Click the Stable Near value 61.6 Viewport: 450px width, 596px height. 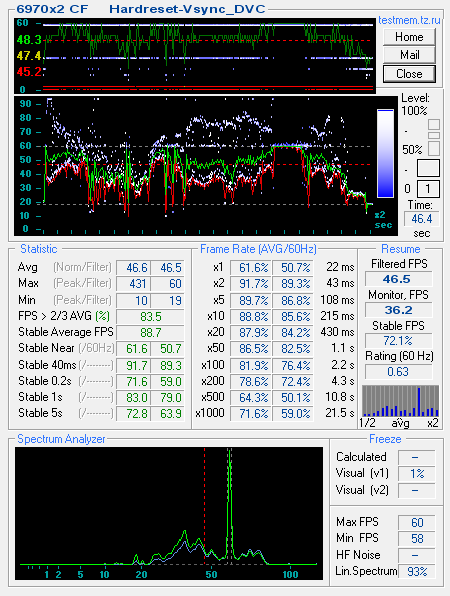click(x=133, y=349)
